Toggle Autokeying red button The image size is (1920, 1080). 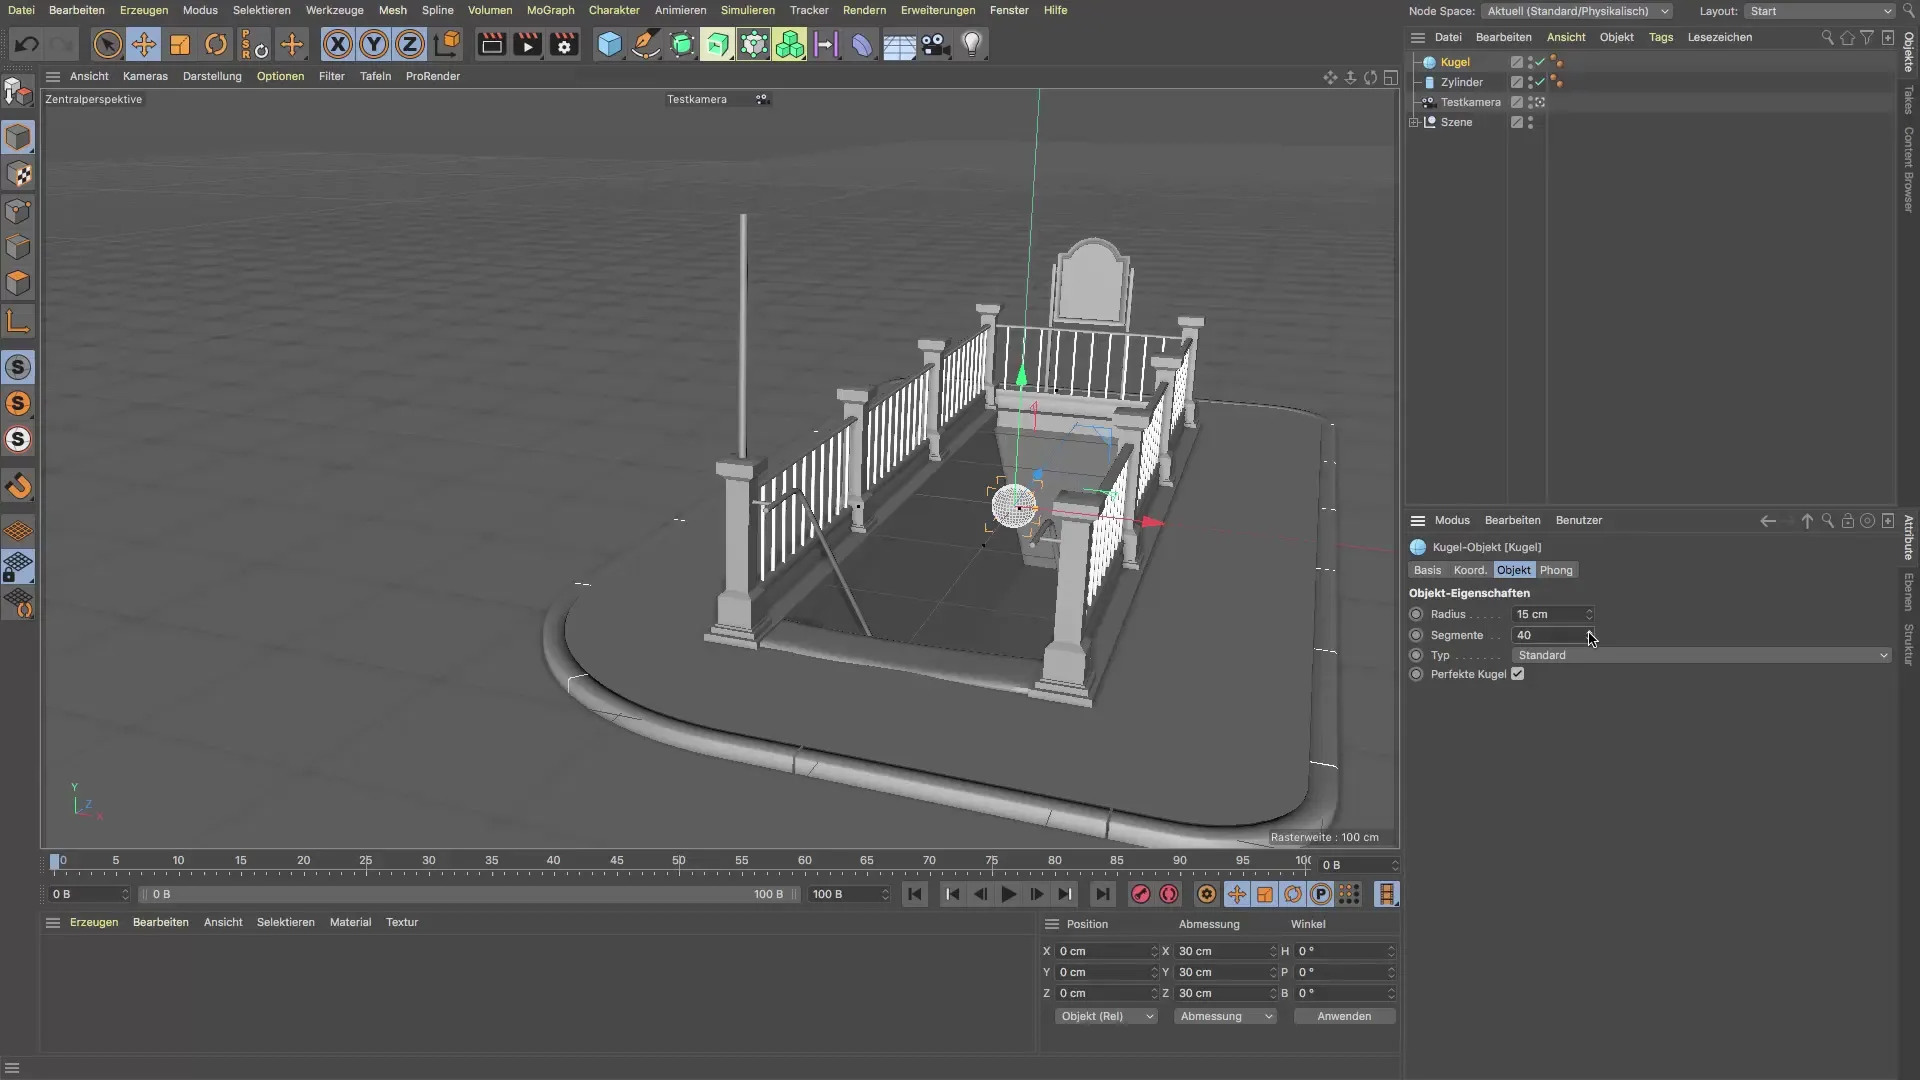coord(1168,894)
